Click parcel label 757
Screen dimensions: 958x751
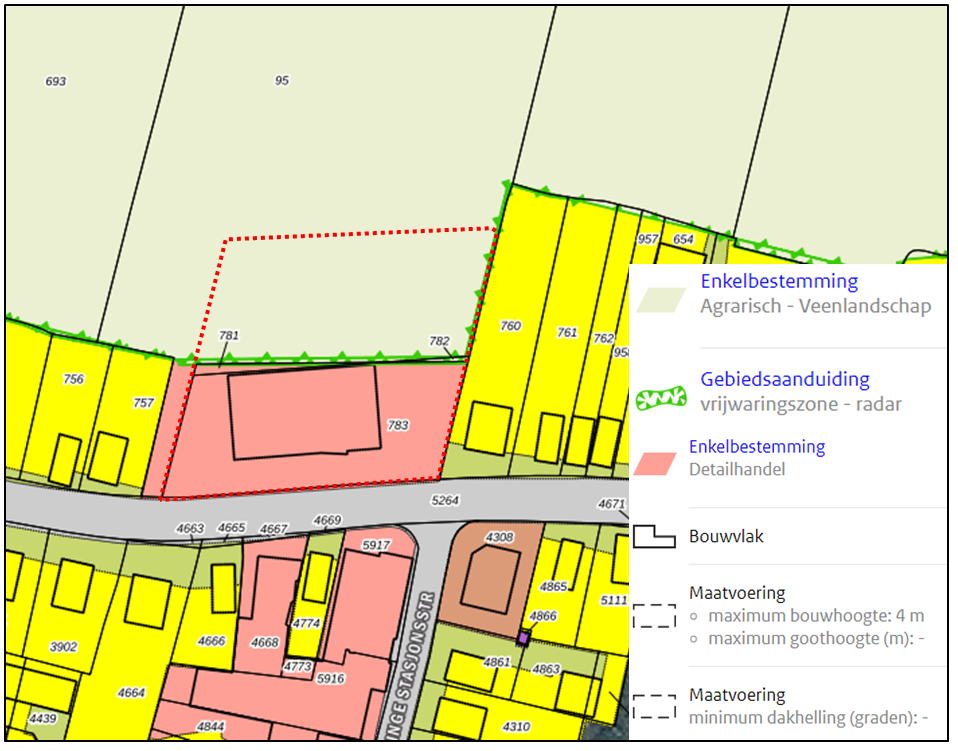pos(144,403)
